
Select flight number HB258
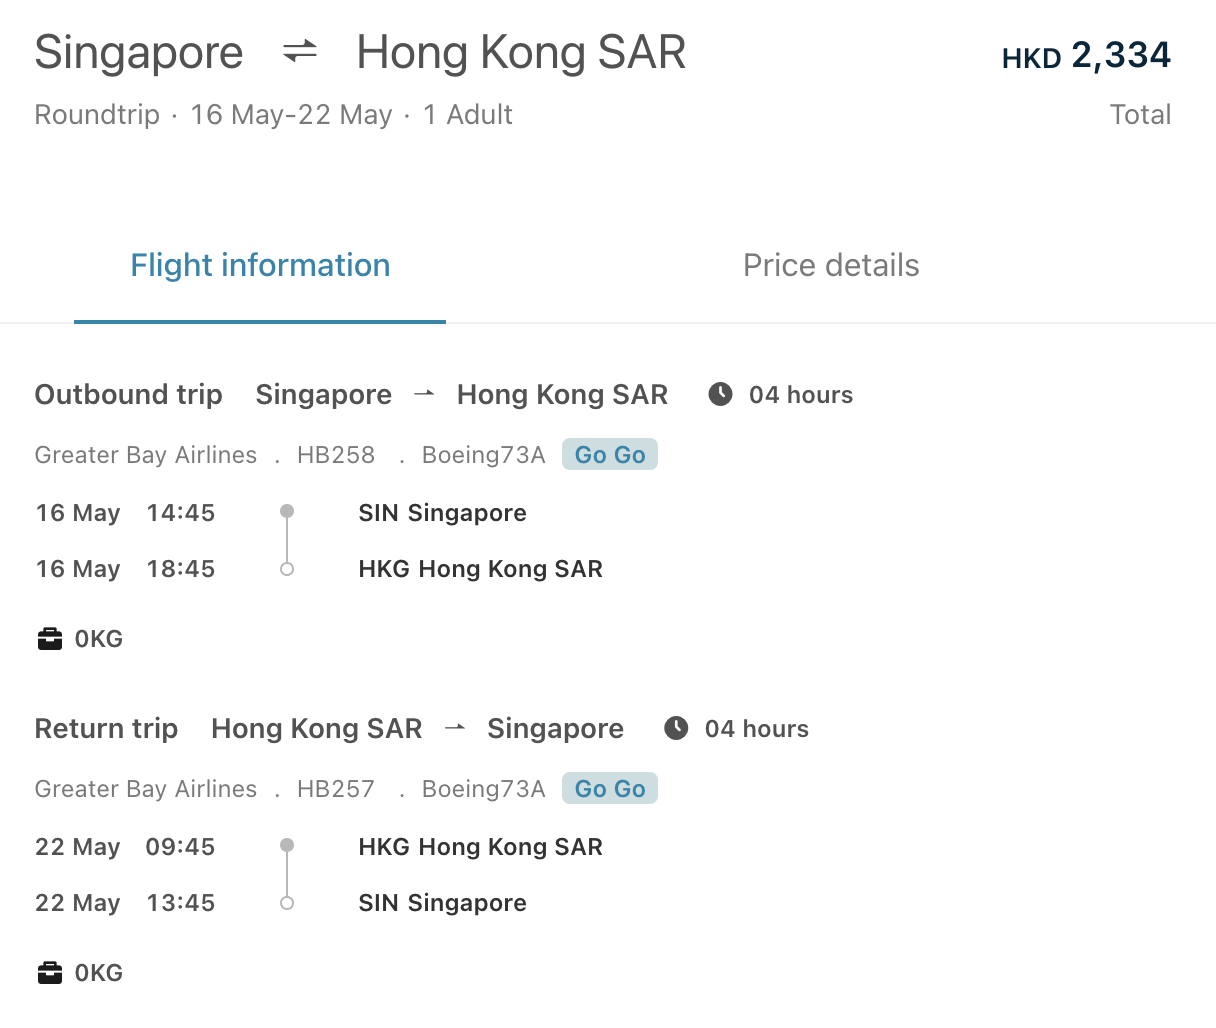coord(336,454)
